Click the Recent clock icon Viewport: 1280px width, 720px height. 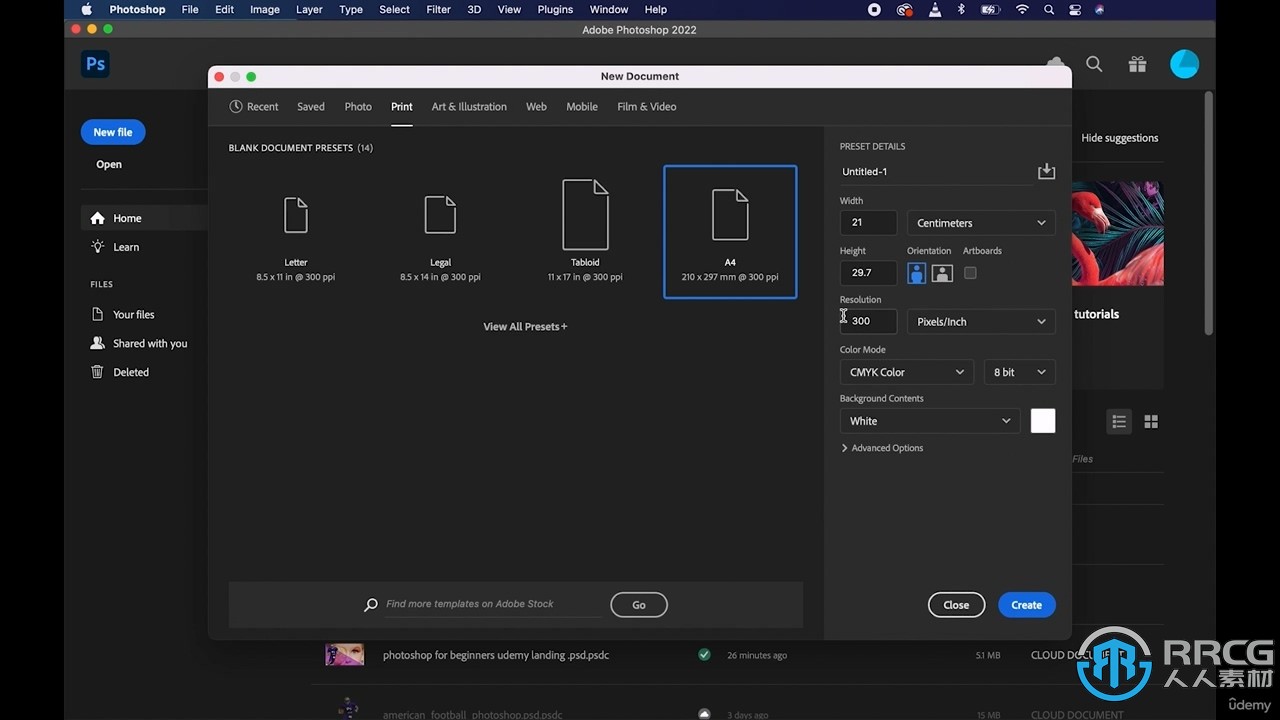236,106
